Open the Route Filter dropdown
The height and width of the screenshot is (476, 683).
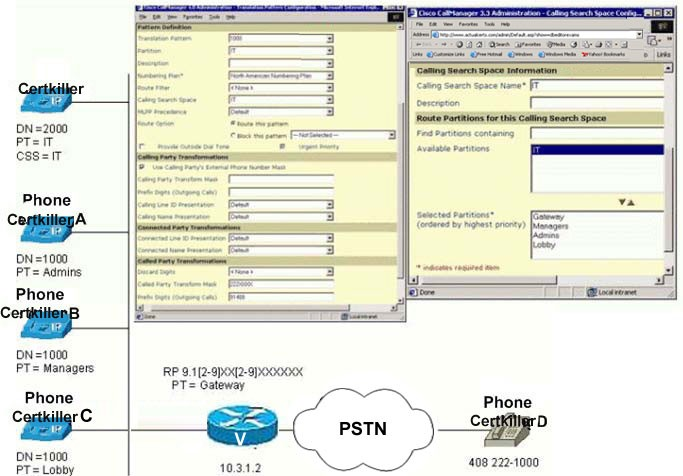(x=330, y=88)
